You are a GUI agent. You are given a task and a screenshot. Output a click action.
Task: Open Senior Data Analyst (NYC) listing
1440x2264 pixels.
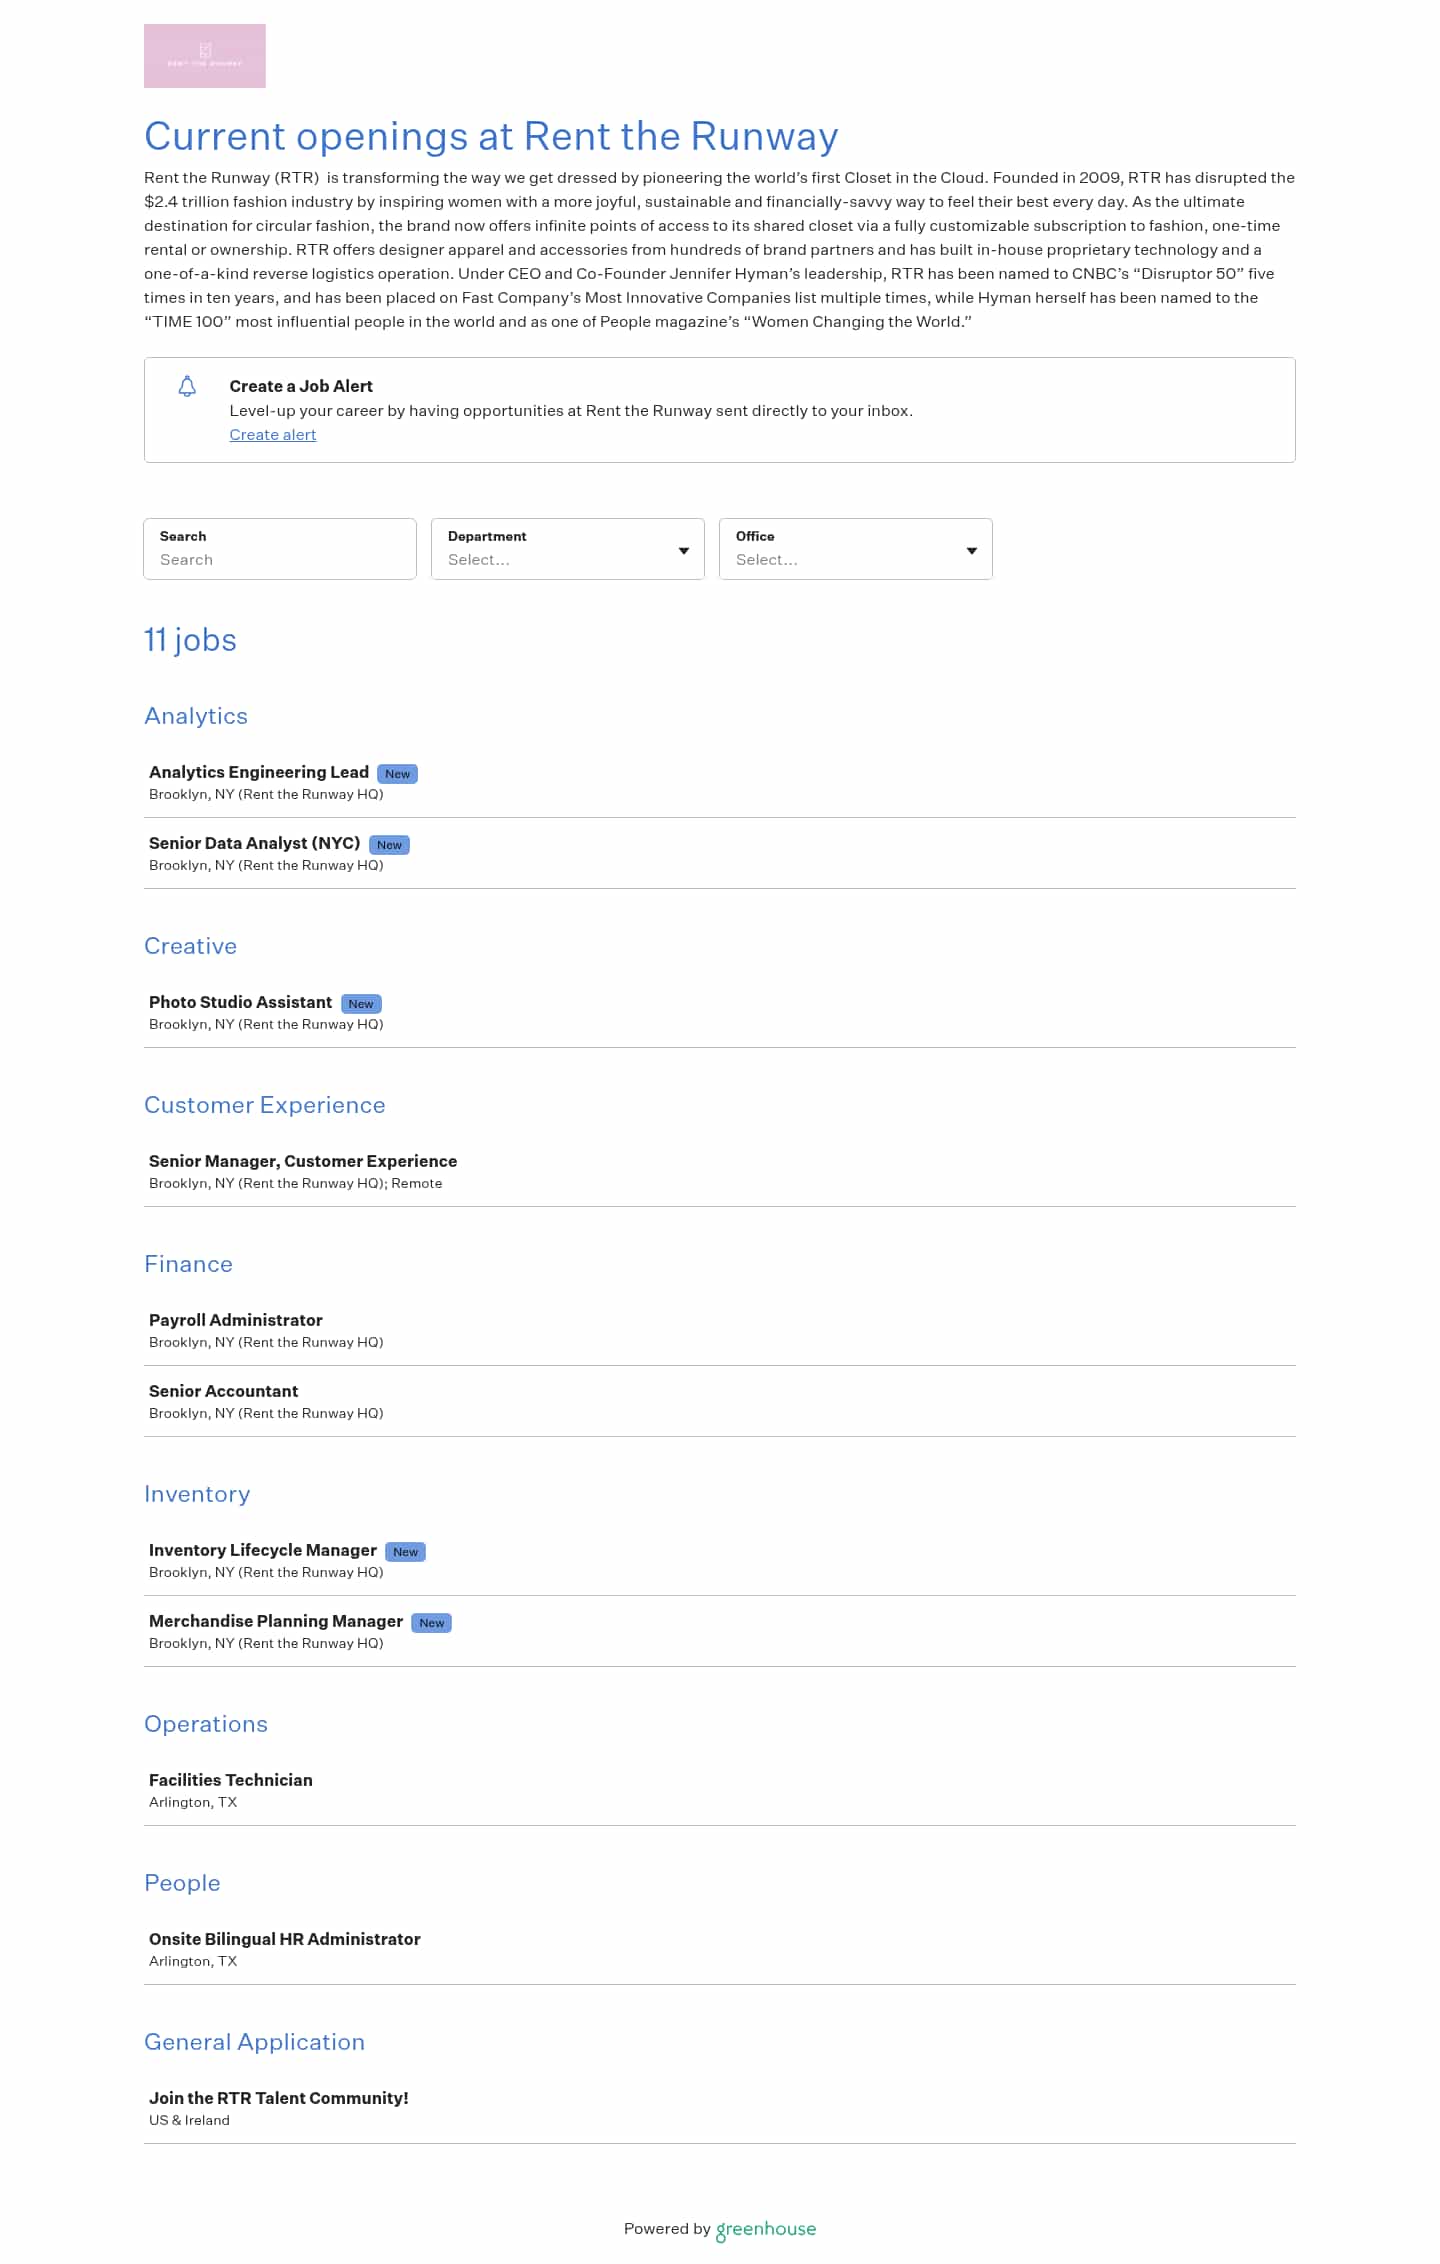[254, 843]
